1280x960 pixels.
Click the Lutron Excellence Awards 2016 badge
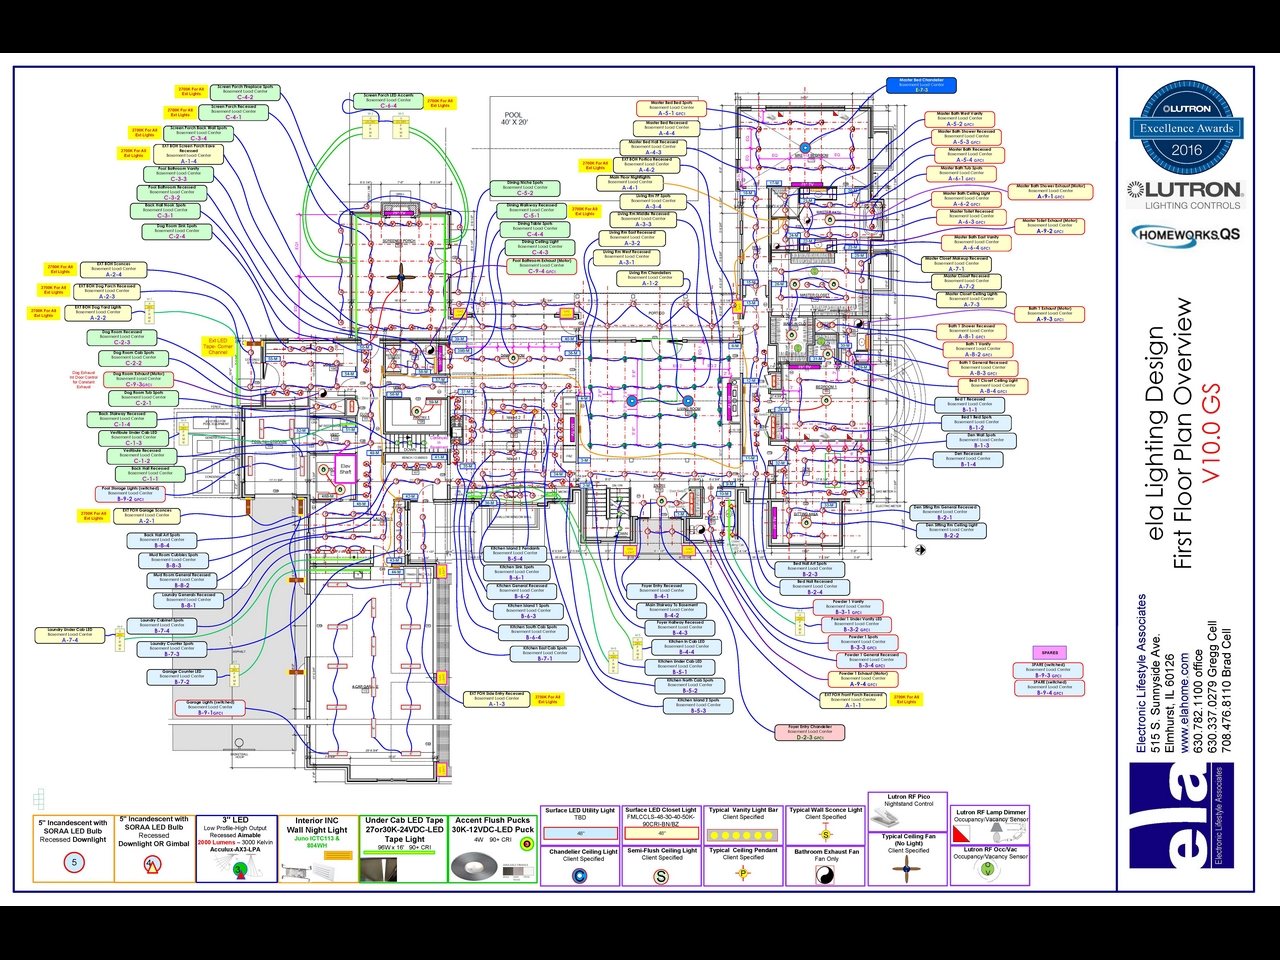pos(1185,126)
